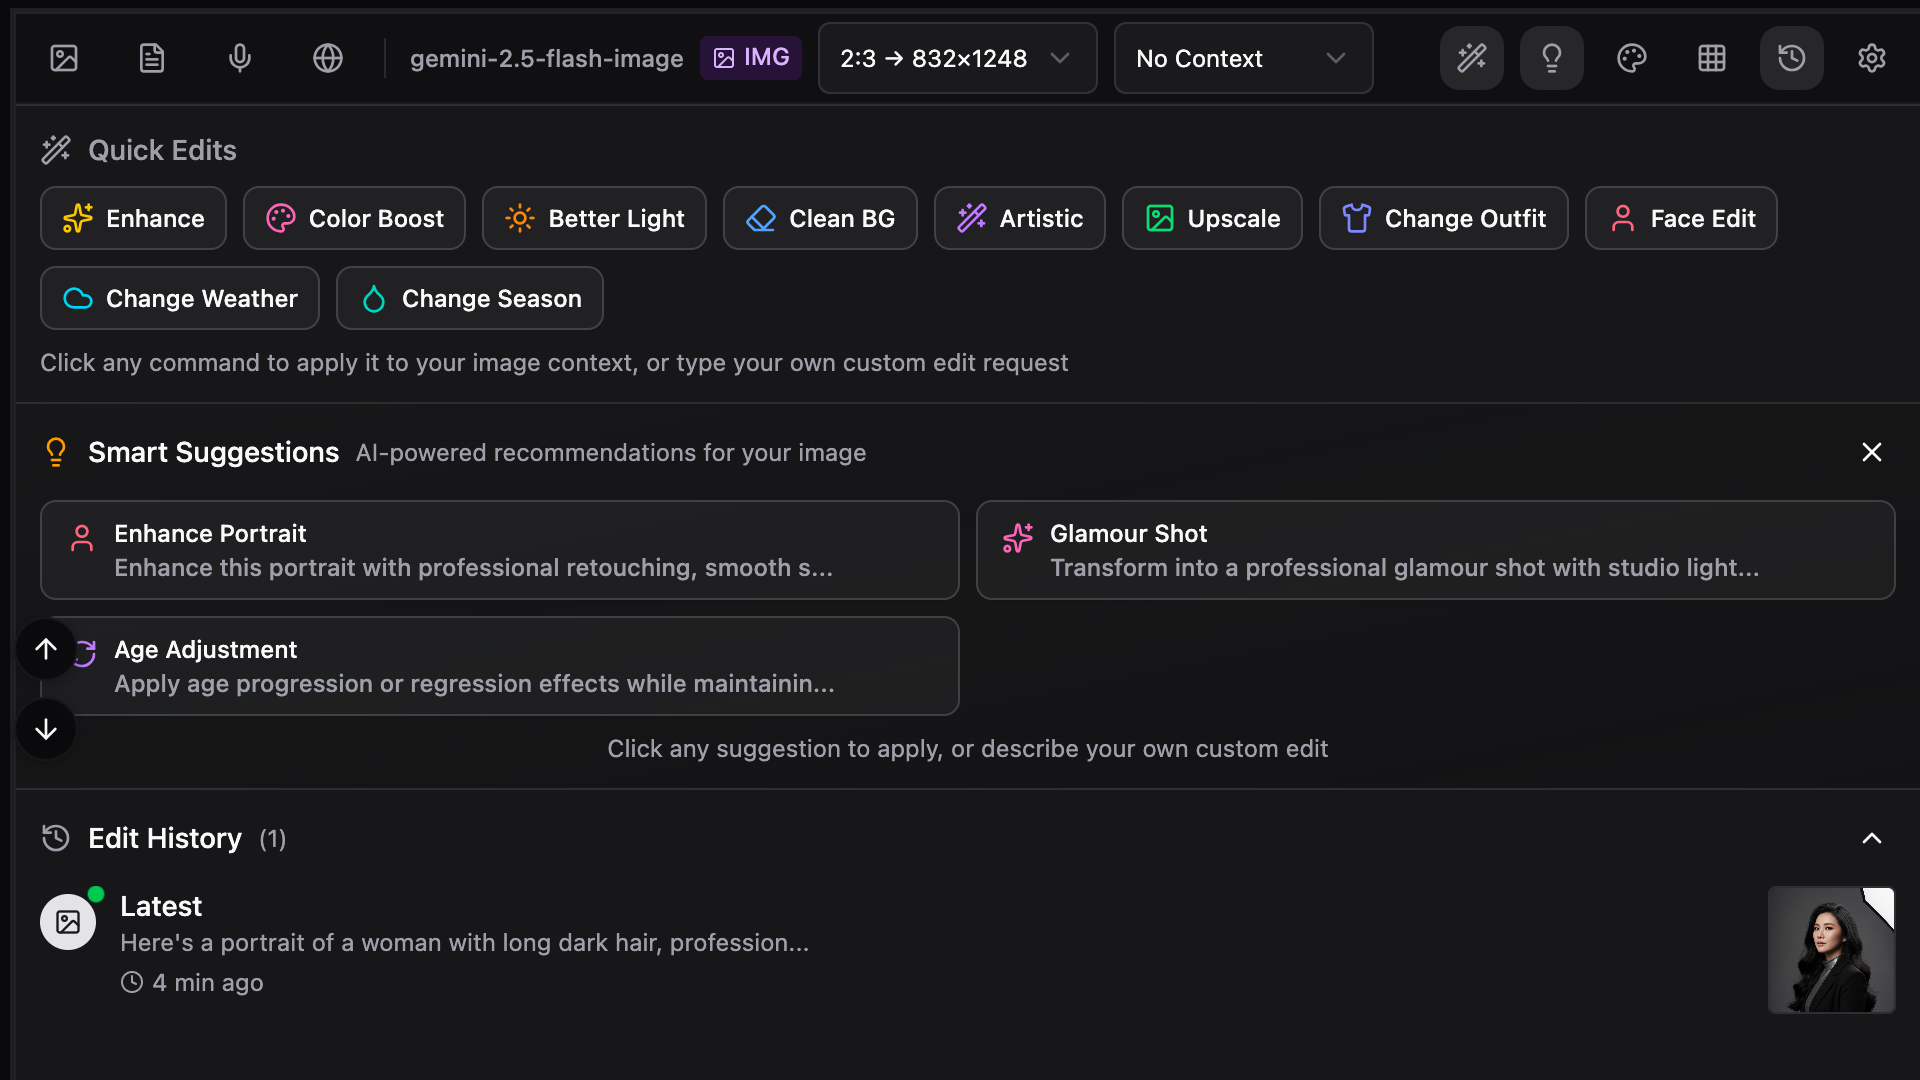The image size is (1920, 1080).
Task: Choose the Enhance Portrait suggestion
Action: pos(500,550)
